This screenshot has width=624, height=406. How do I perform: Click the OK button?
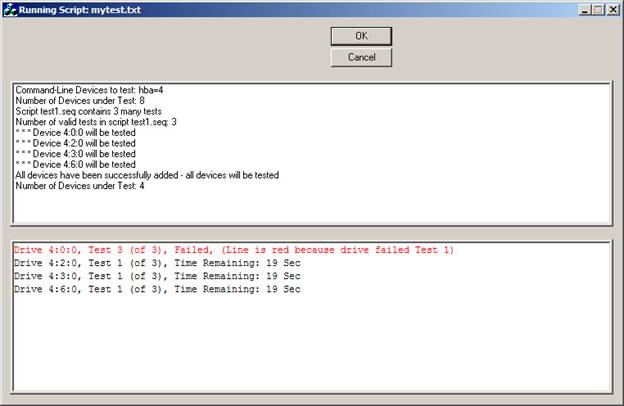361,36
